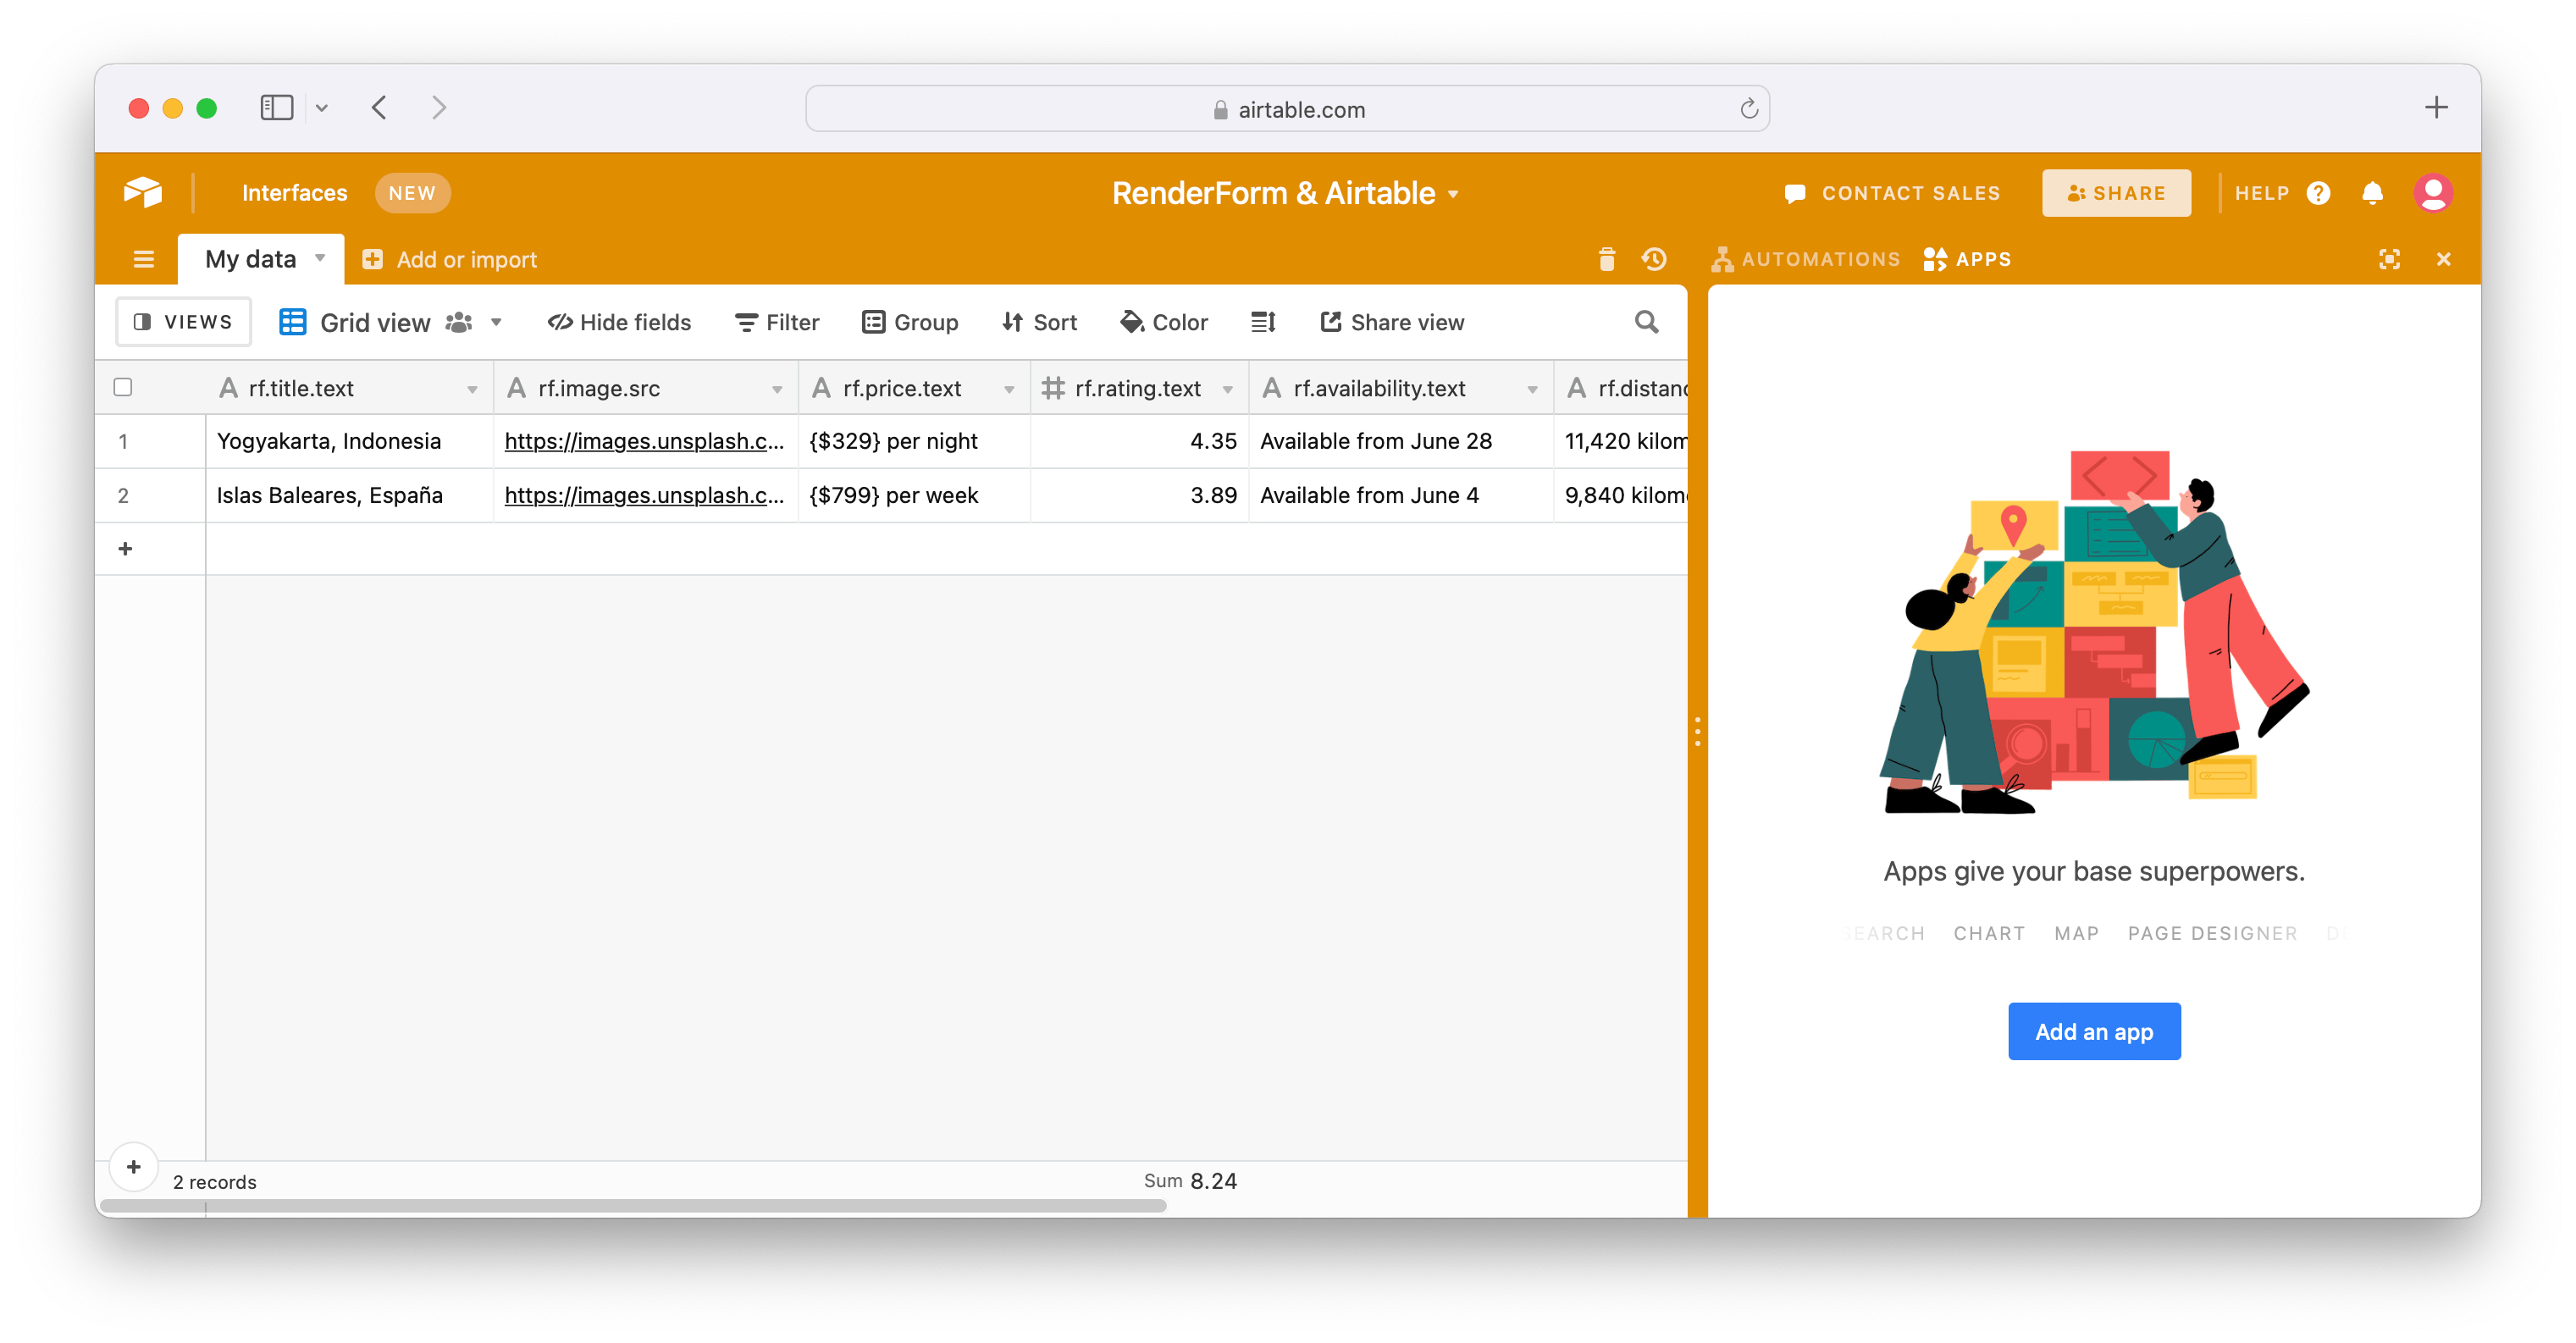The image size is (2576, 1343).
Task: Click the Add an app button
Action: (x=2094, y=1031)
